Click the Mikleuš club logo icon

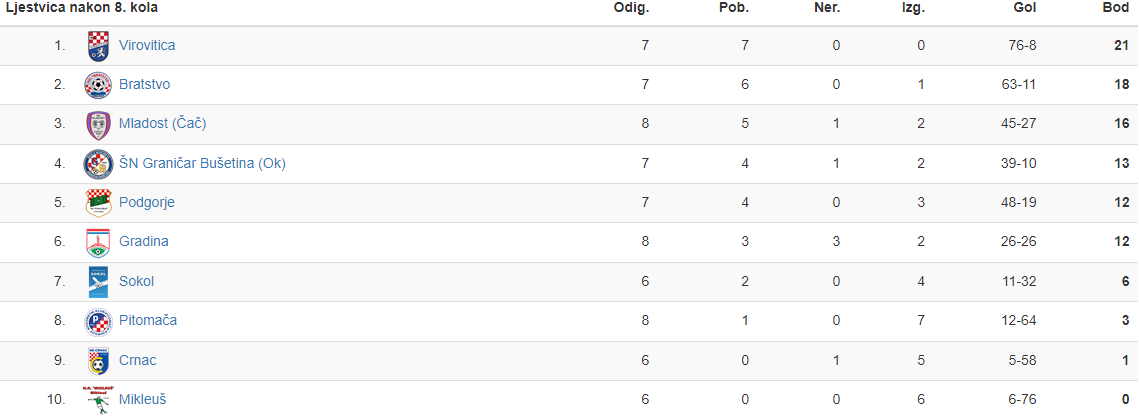tap(98, 400)
